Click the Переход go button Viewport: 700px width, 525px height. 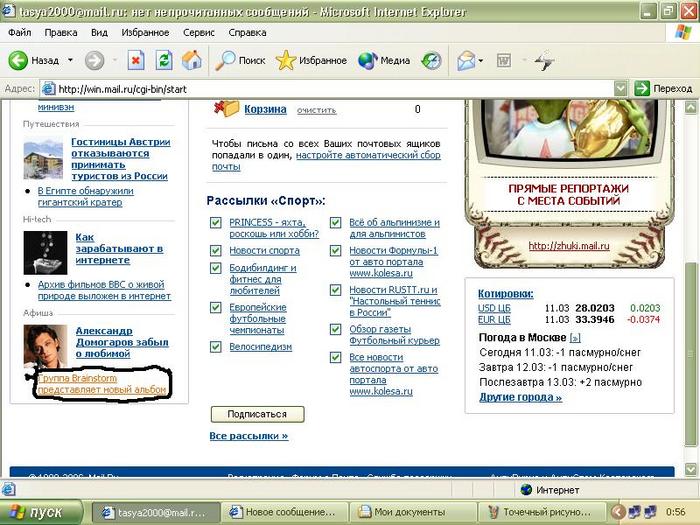pyautogui.click(x=663, y=88)
